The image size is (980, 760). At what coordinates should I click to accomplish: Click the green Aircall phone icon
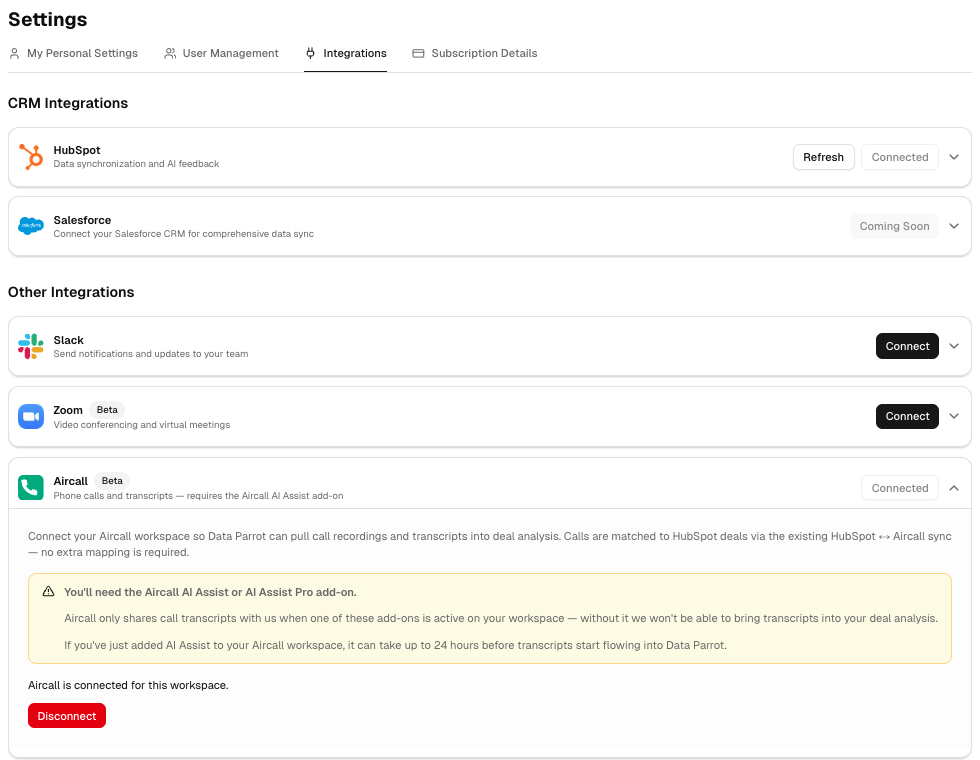click(x=31, y=487)
